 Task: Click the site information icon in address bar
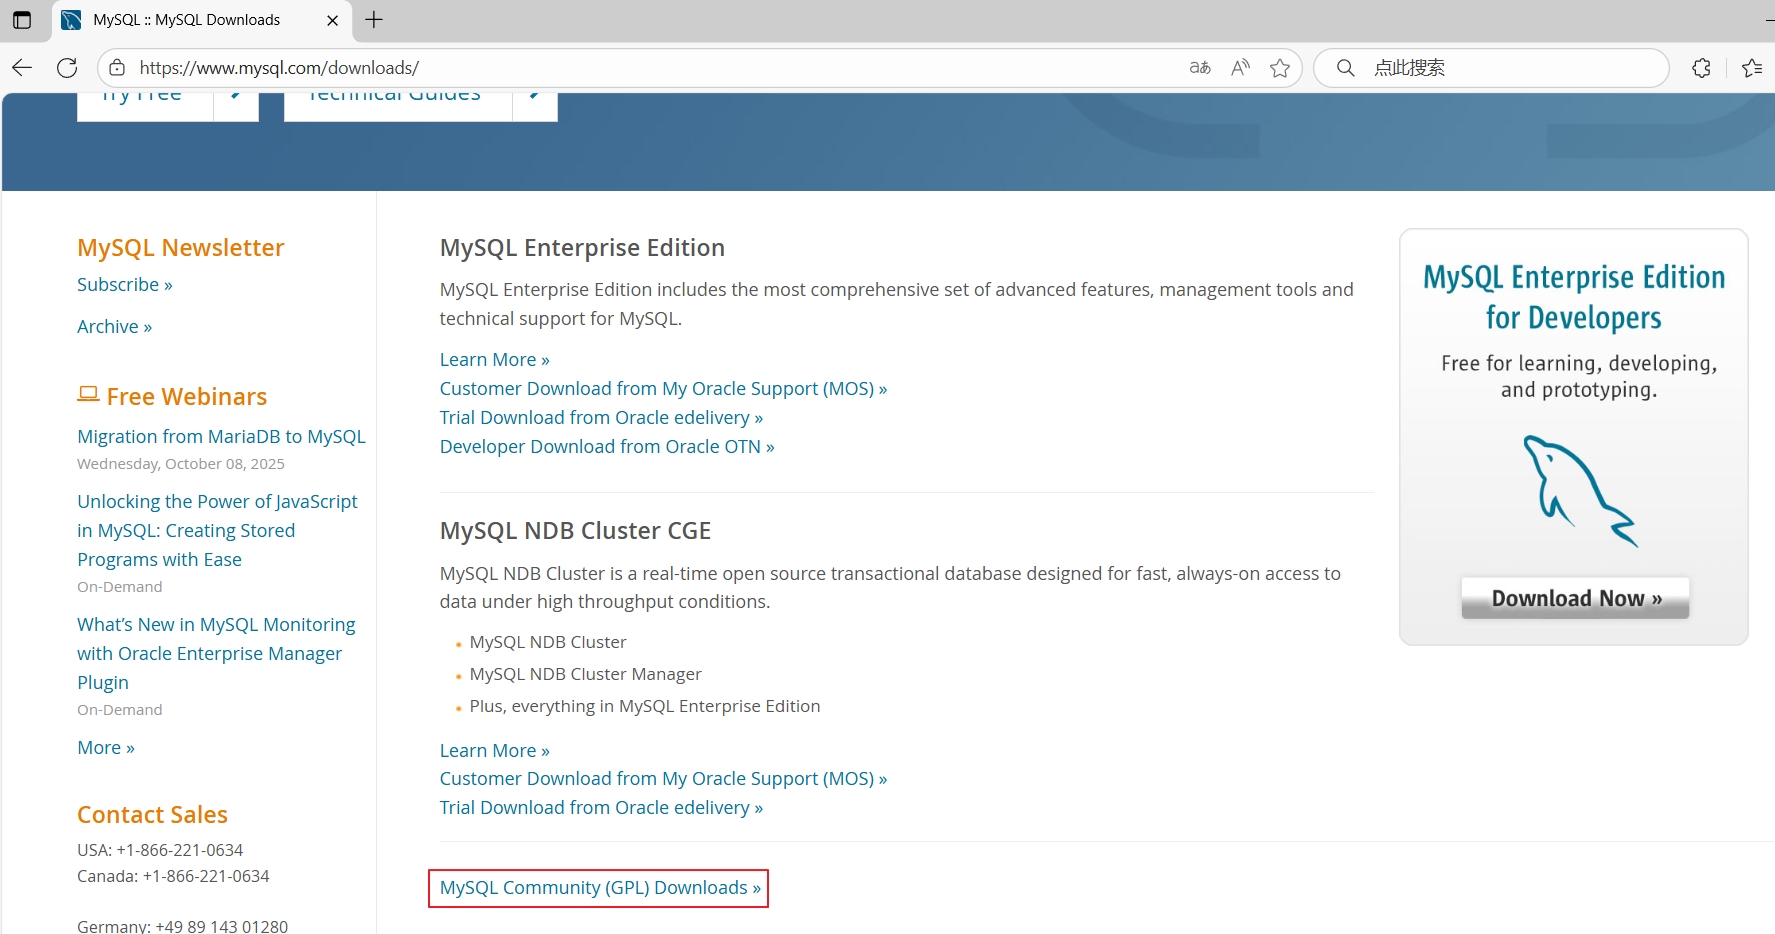(x=116, y=67)
